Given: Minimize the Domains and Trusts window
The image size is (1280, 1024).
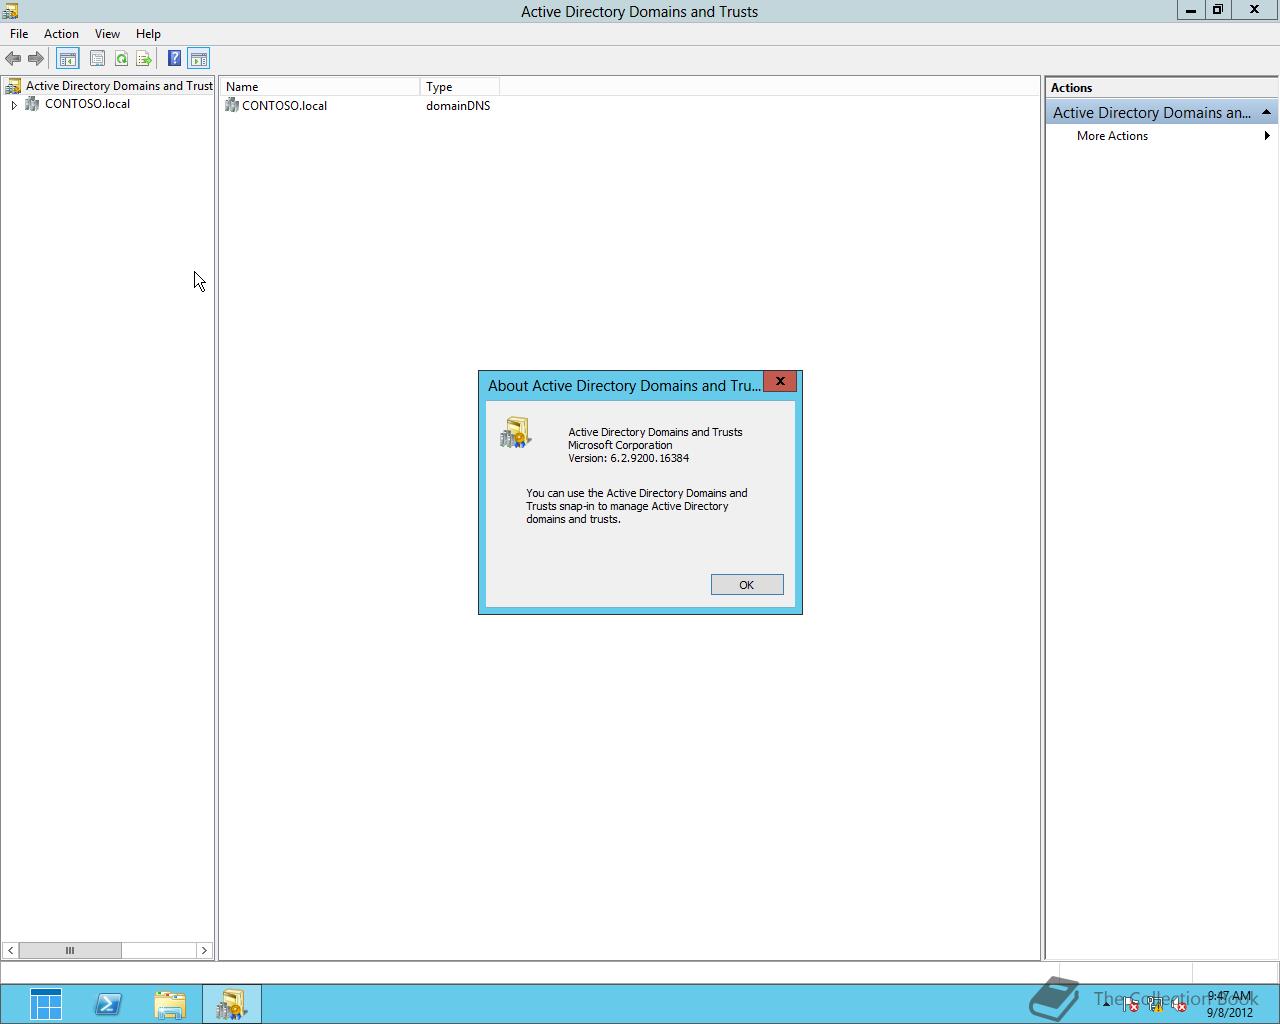Looking at the screenshot, I should click(1191, 10).
